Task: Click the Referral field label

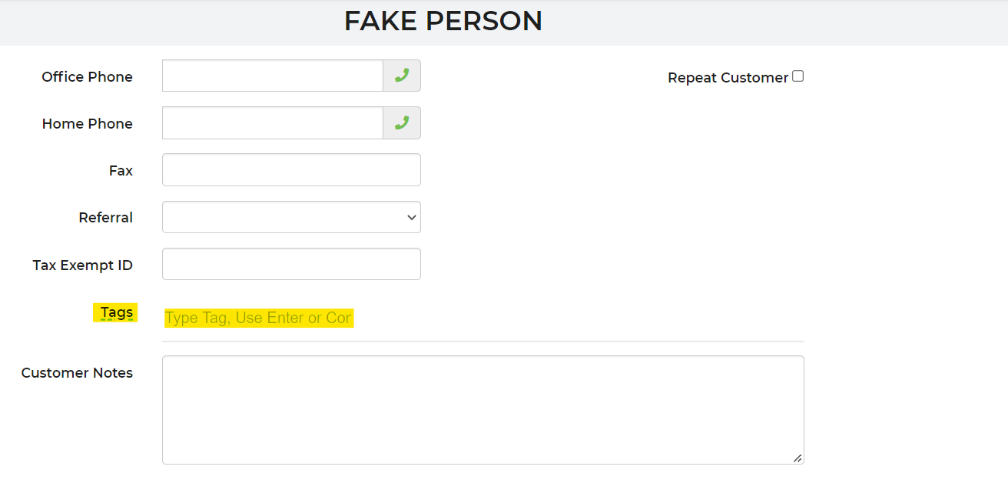Action: 105,217
